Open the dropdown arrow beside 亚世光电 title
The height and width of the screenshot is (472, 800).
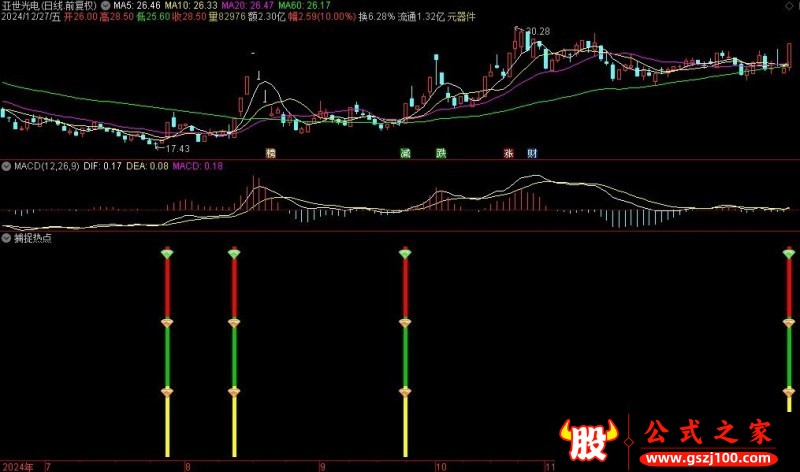tap(105, 6)
